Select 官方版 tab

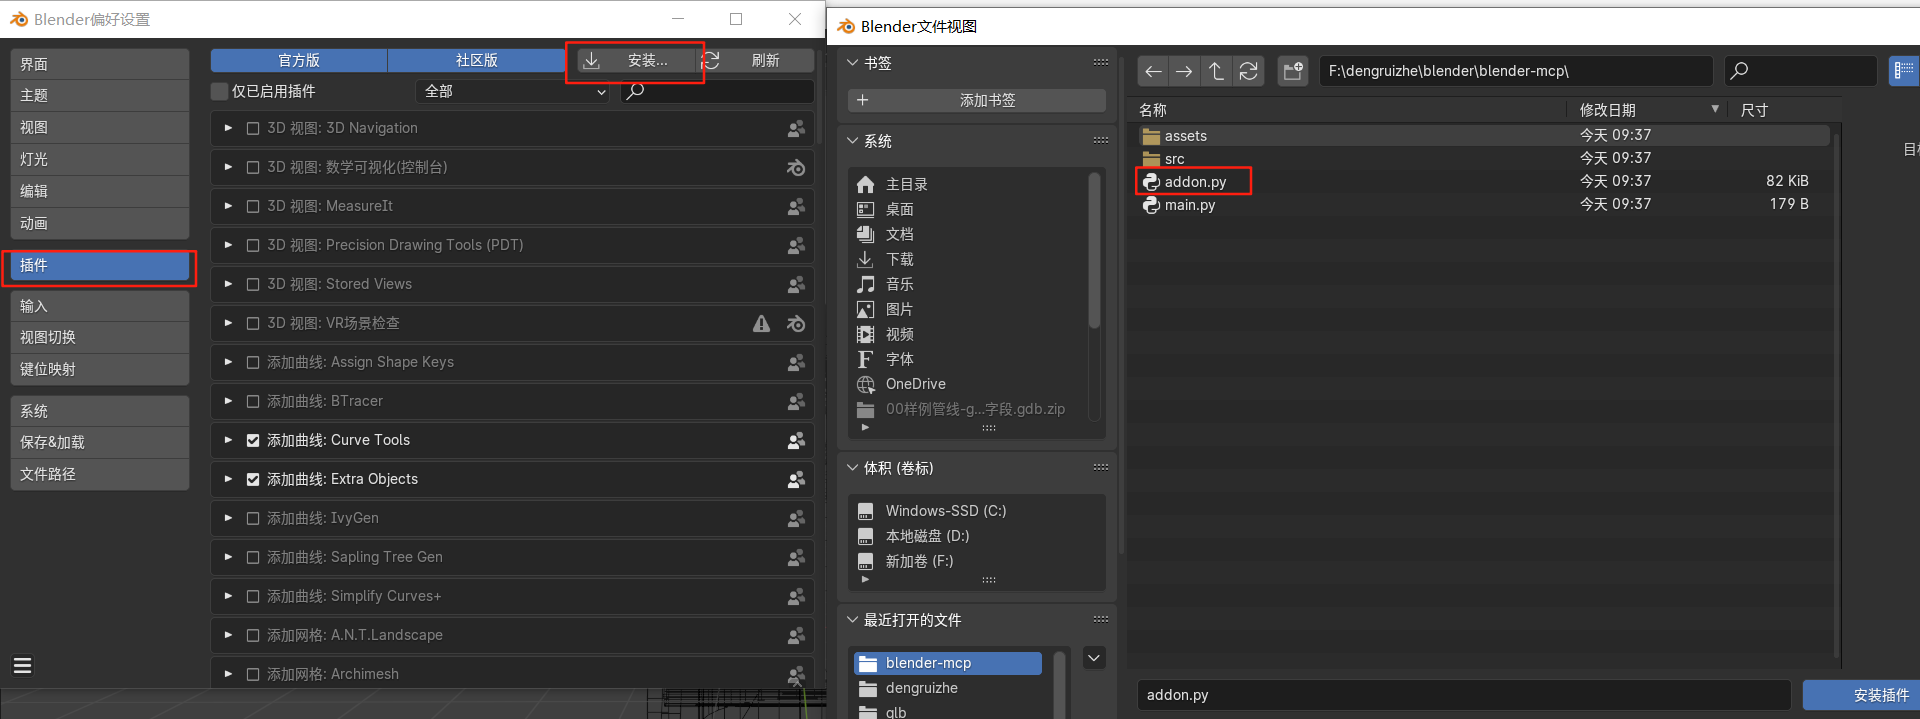click(299, 61)
